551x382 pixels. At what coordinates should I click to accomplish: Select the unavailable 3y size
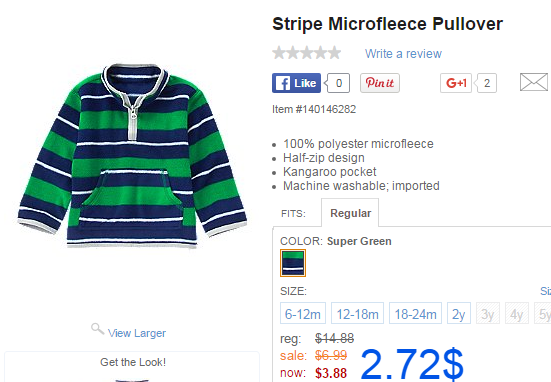point(488,313)
